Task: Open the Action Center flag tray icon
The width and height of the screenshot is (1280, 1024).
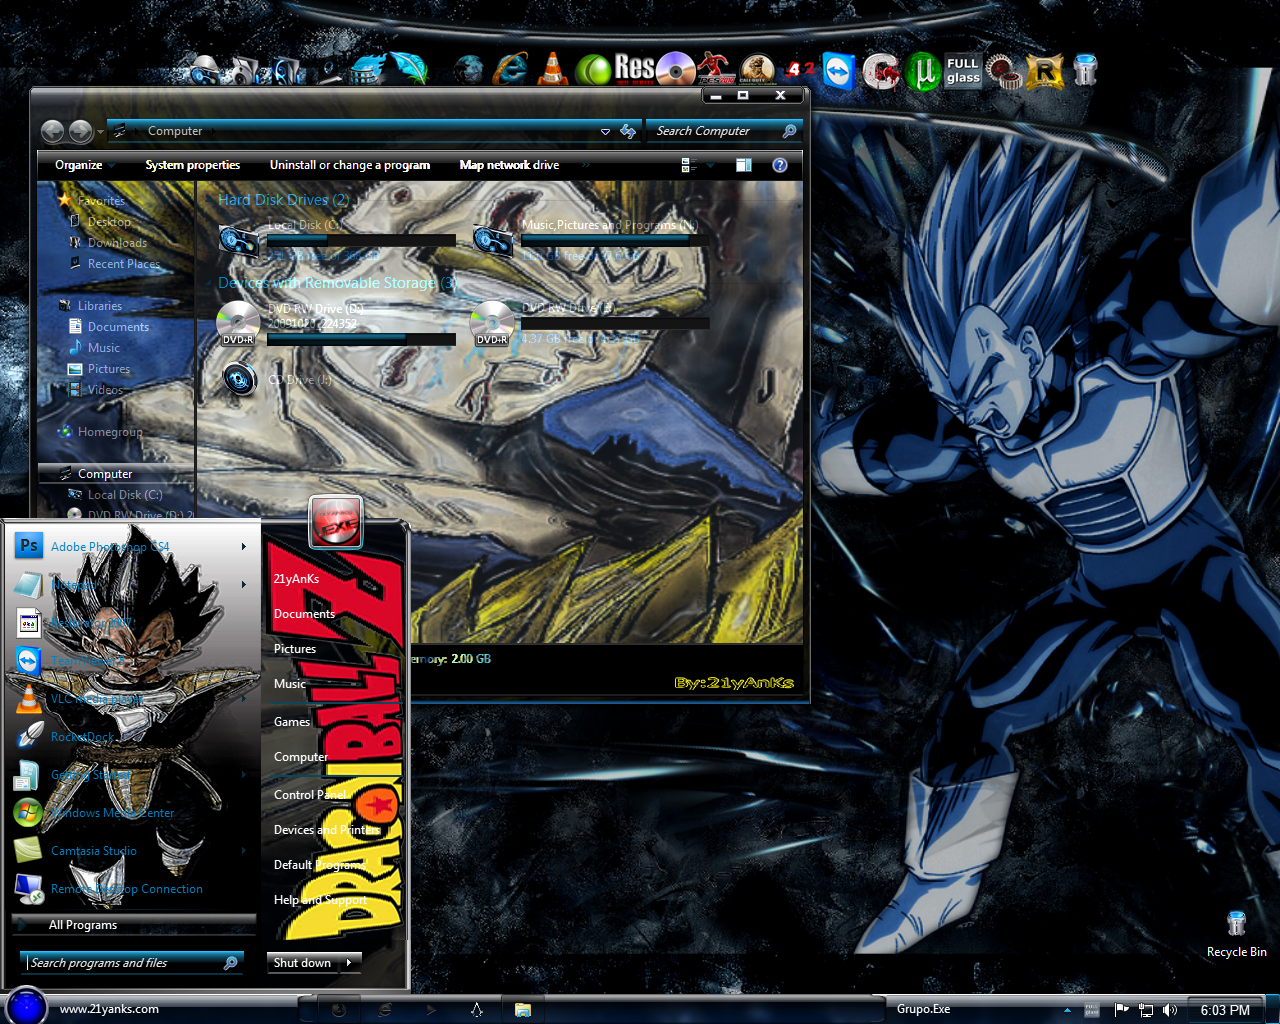Action: click(1121, 1010)
